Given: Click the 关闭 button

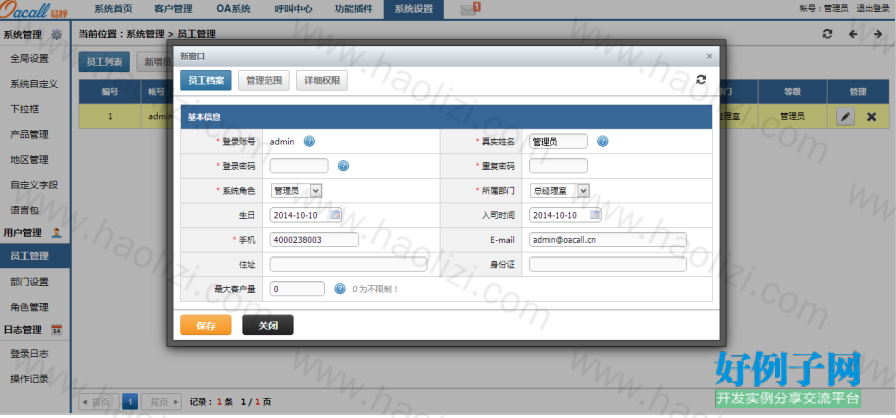Looking at the screenshot, I should (x=268, y=325).
